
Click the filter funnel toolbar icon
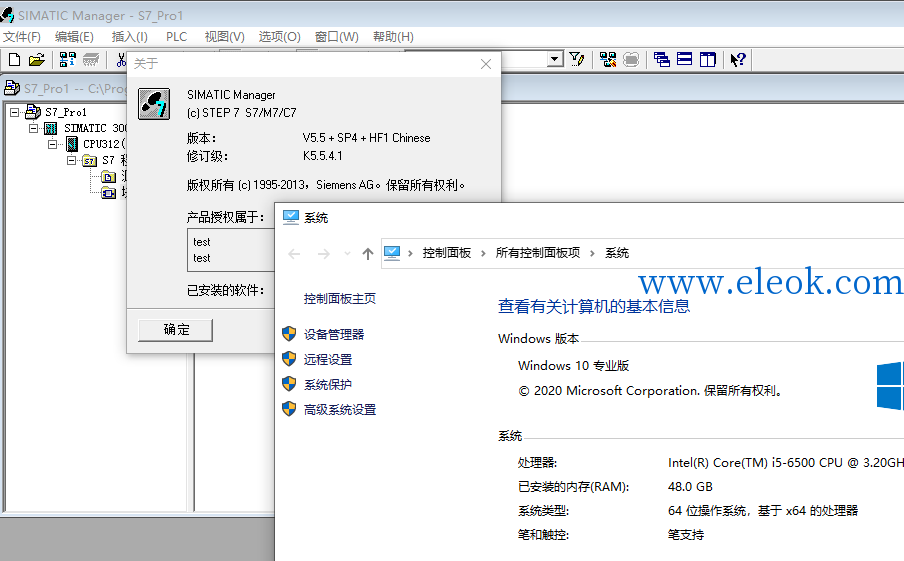point(577,59)
